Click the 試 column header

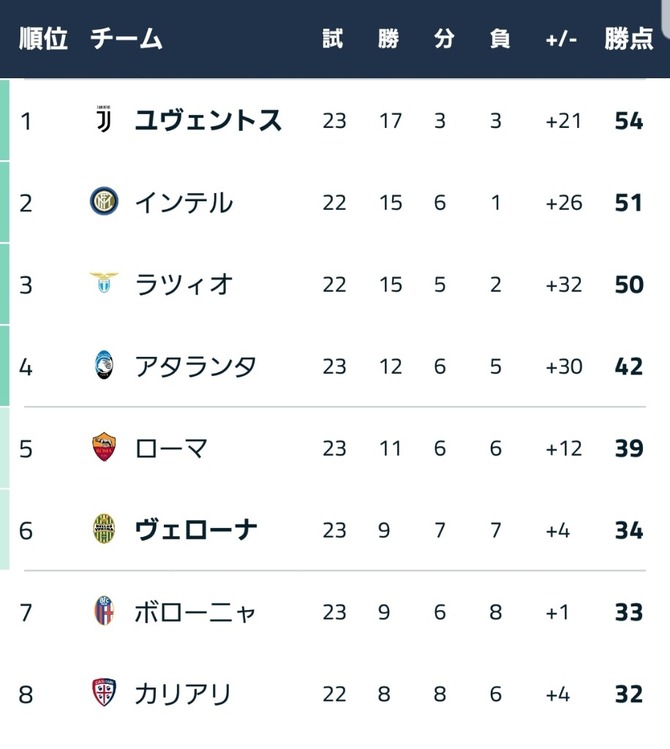point(333,39)
